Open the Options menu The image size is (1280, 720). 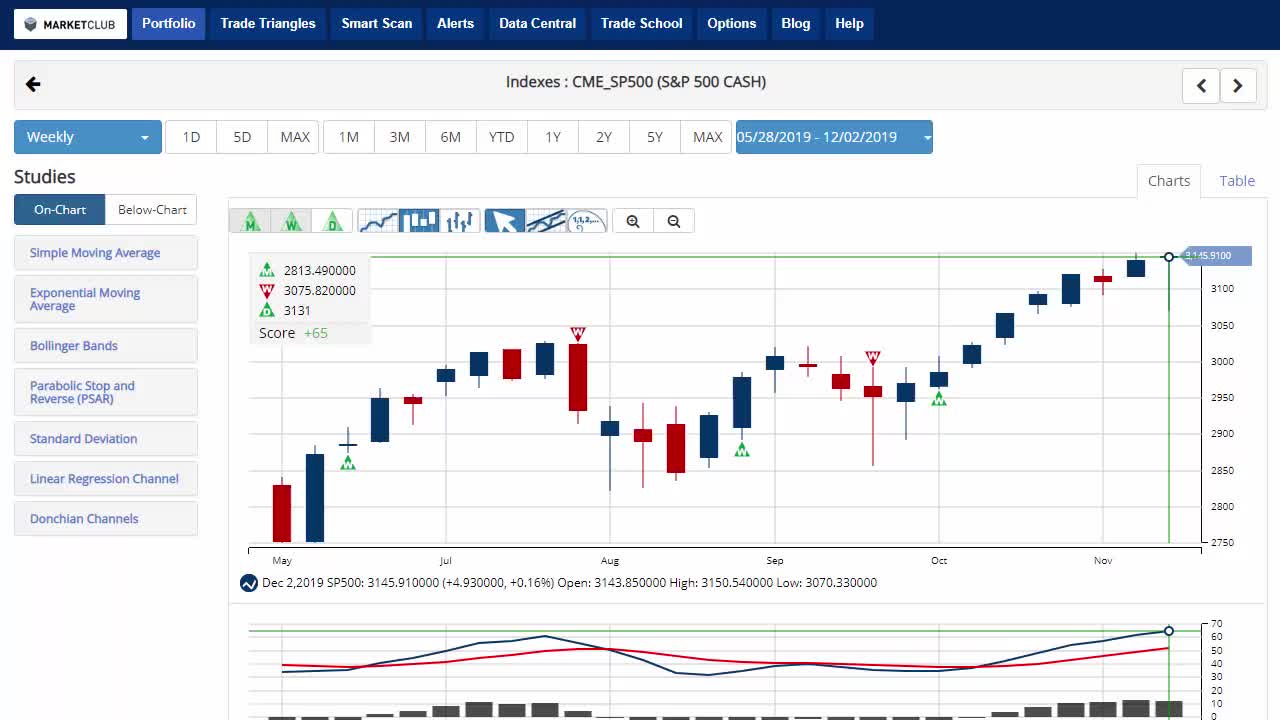(x=732, y=24)
